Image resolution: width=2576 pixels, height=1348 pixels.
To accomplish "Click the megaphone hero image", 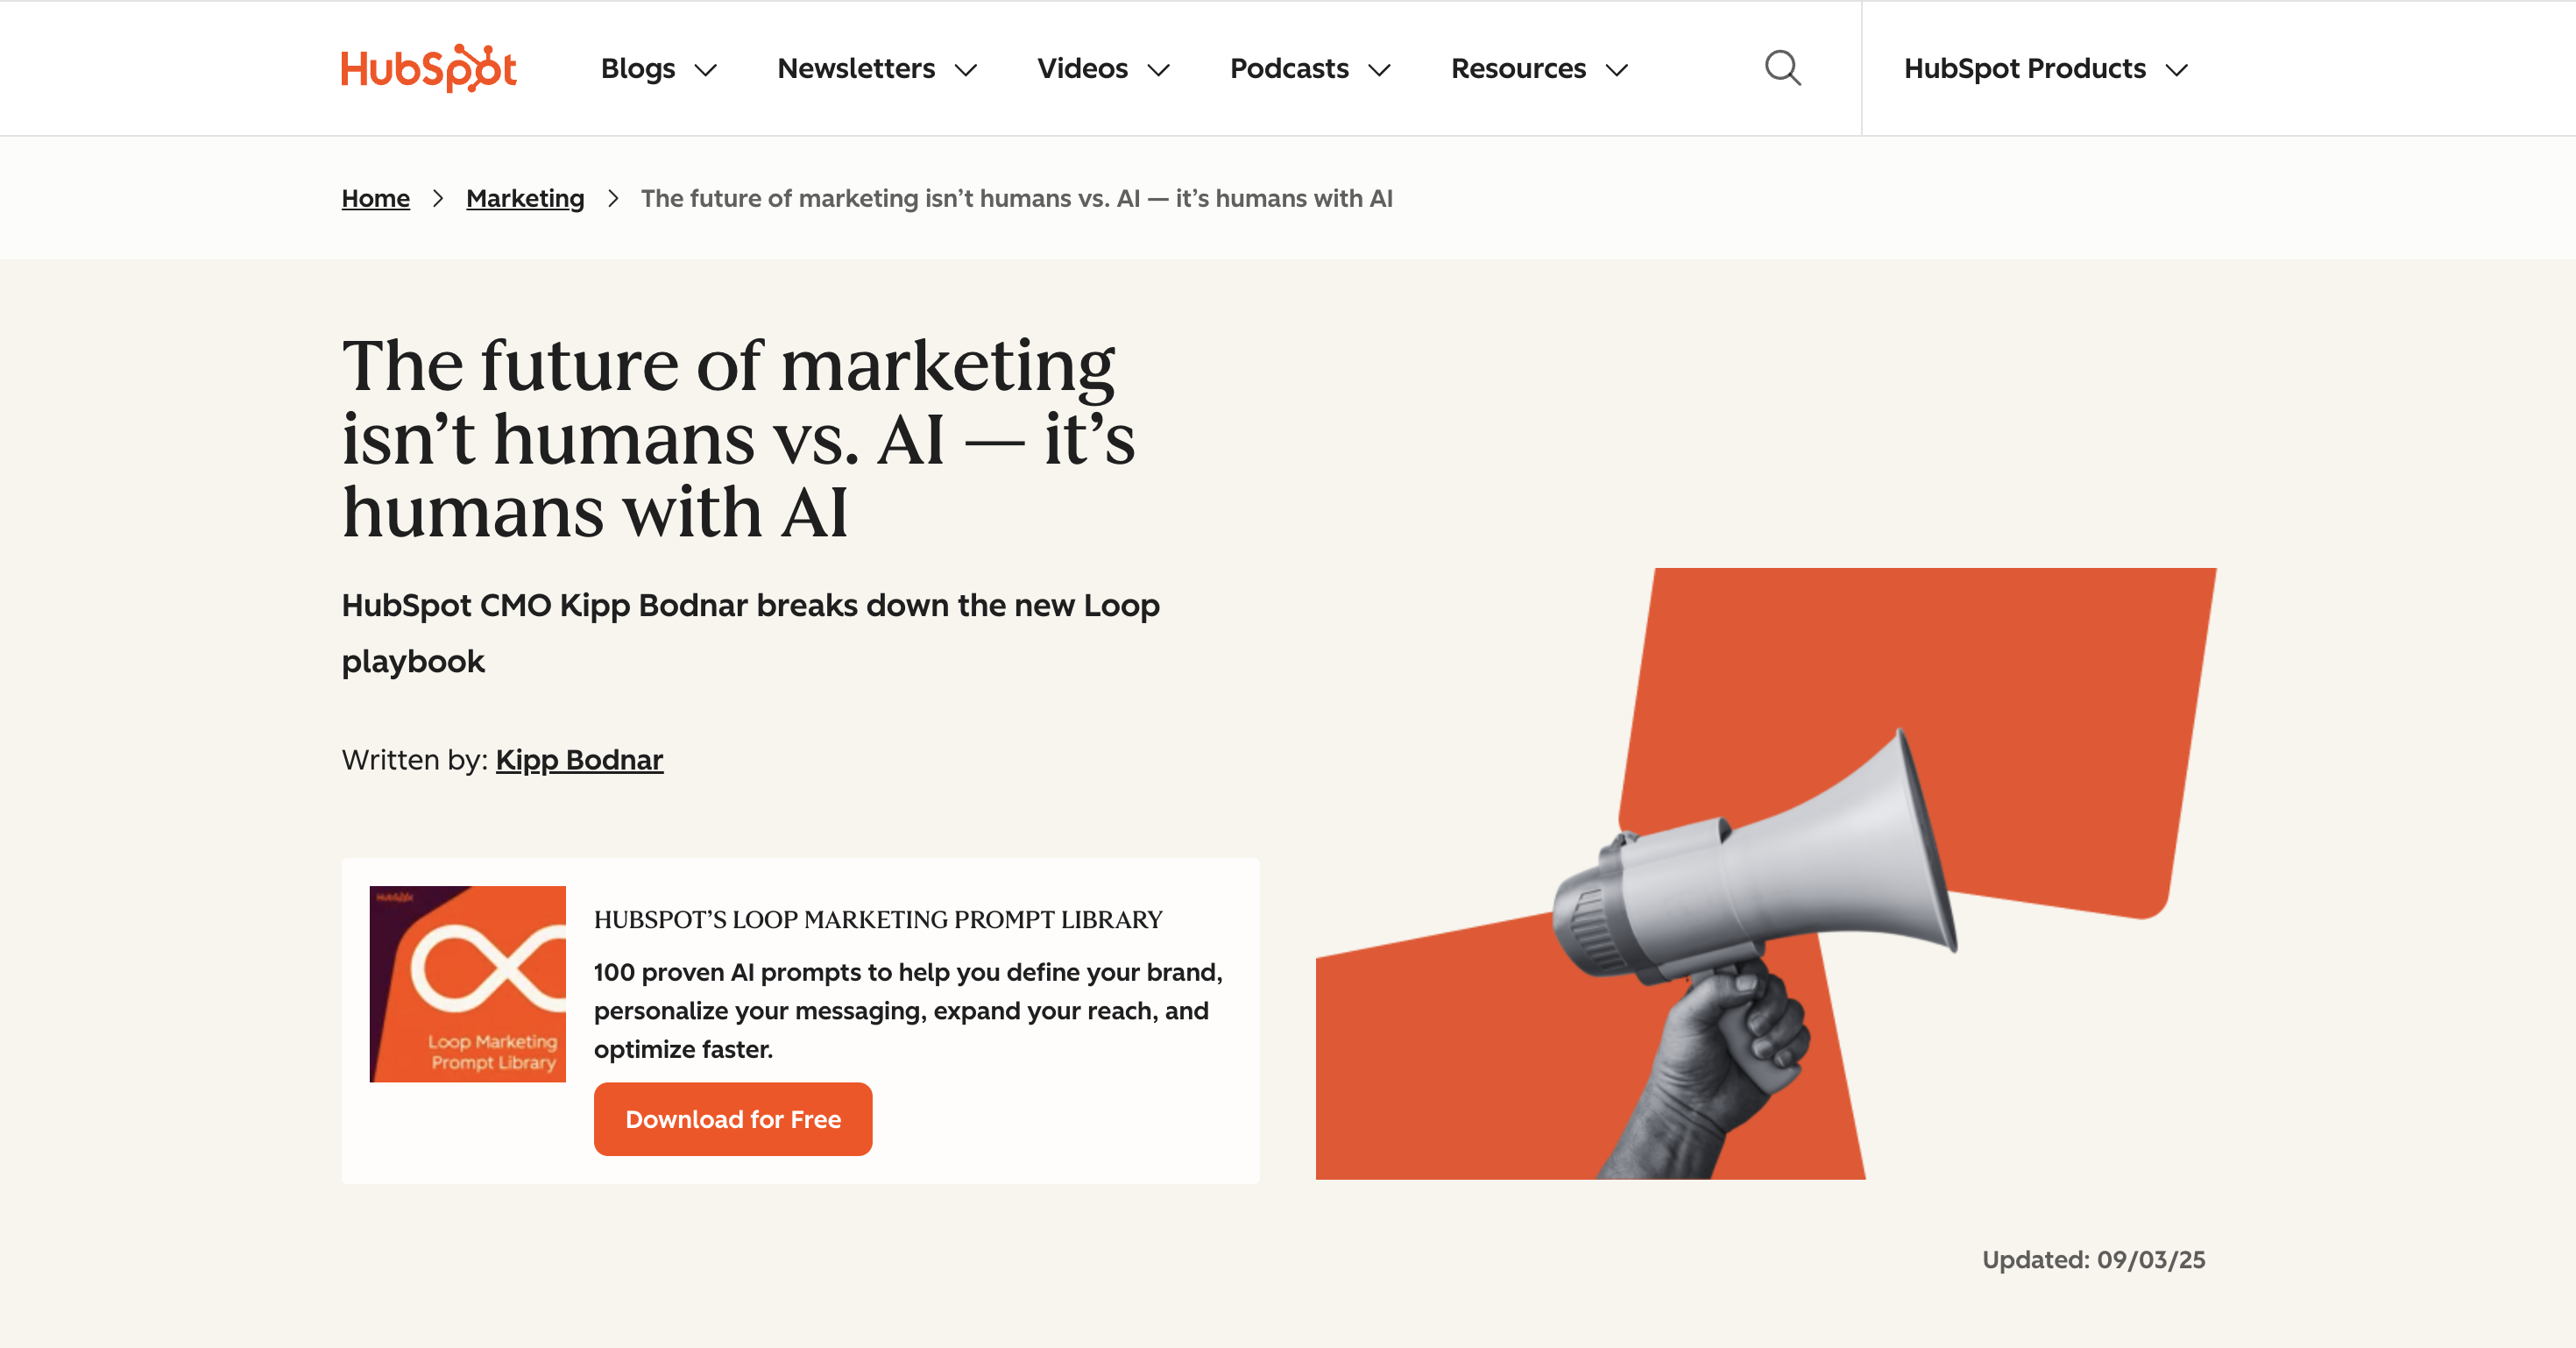I will click(x=1765, y=873).
